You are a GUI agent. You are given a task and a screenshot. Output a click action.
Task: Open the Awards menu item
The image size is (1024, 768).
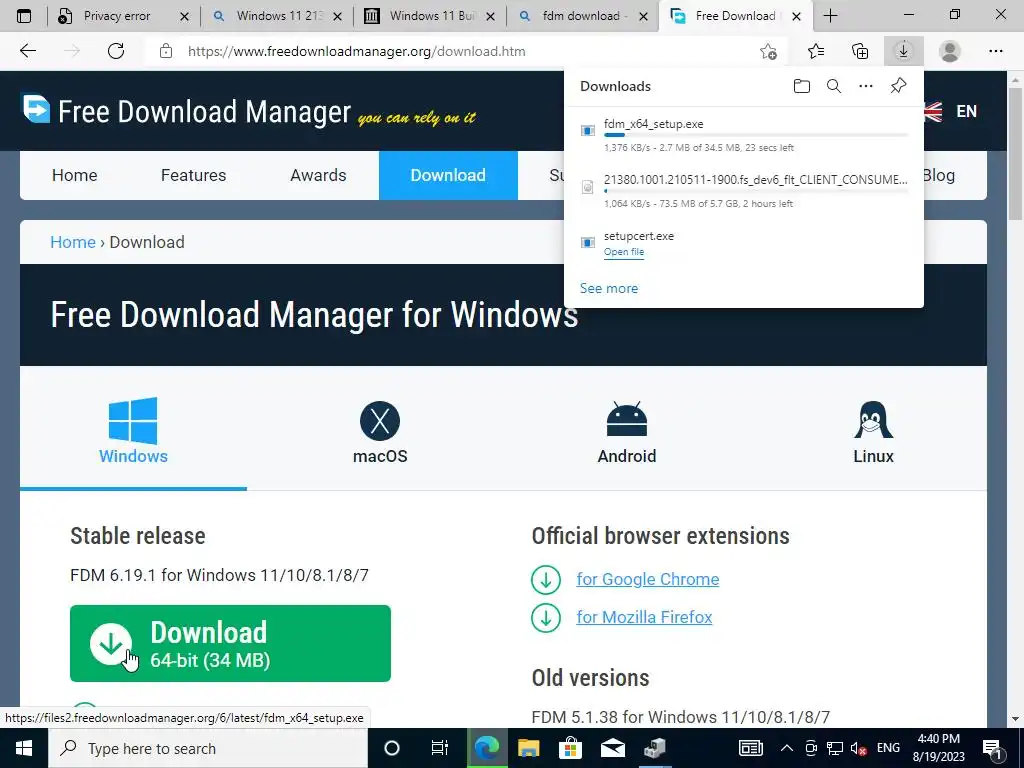pyautogui.click(x=319, y=175)
